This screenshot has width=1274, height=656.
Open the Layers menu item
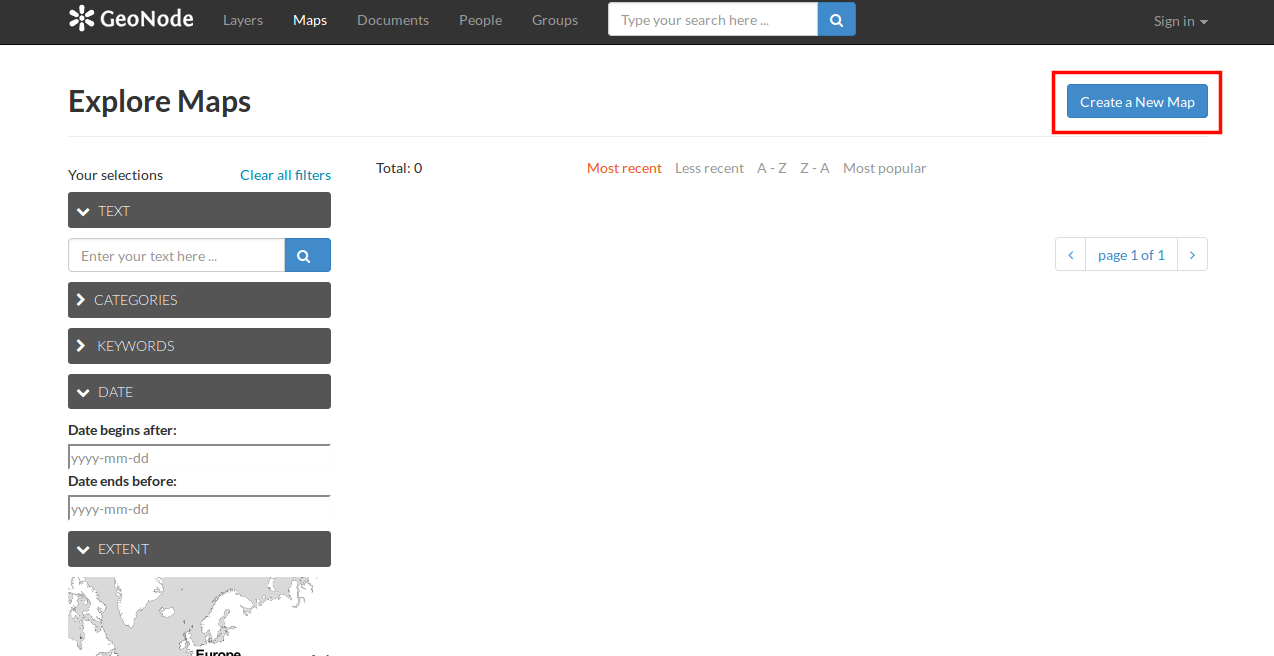pyautogui.click(x=243, y=20)
